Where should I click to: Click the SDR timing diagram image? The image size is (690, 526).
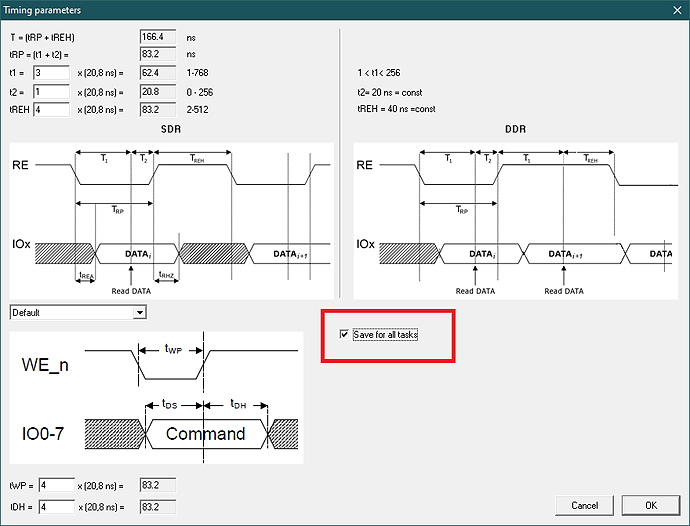172,221
